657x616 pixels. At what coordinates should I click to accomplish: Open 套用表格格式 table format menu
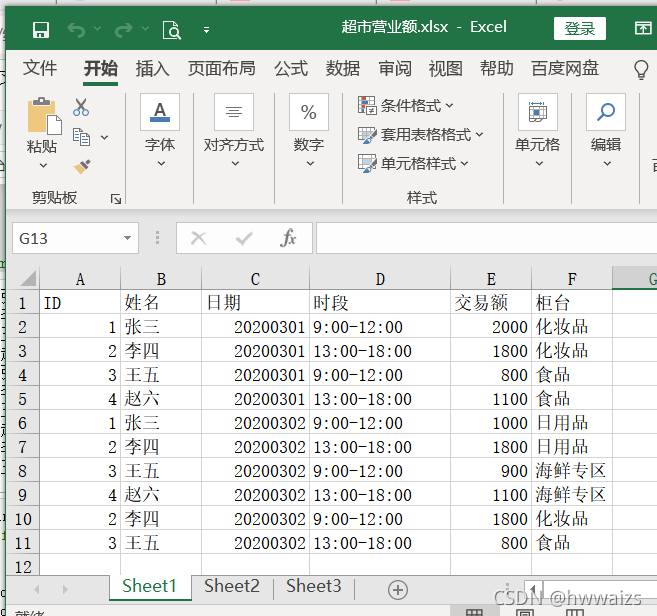coord(421,135)
